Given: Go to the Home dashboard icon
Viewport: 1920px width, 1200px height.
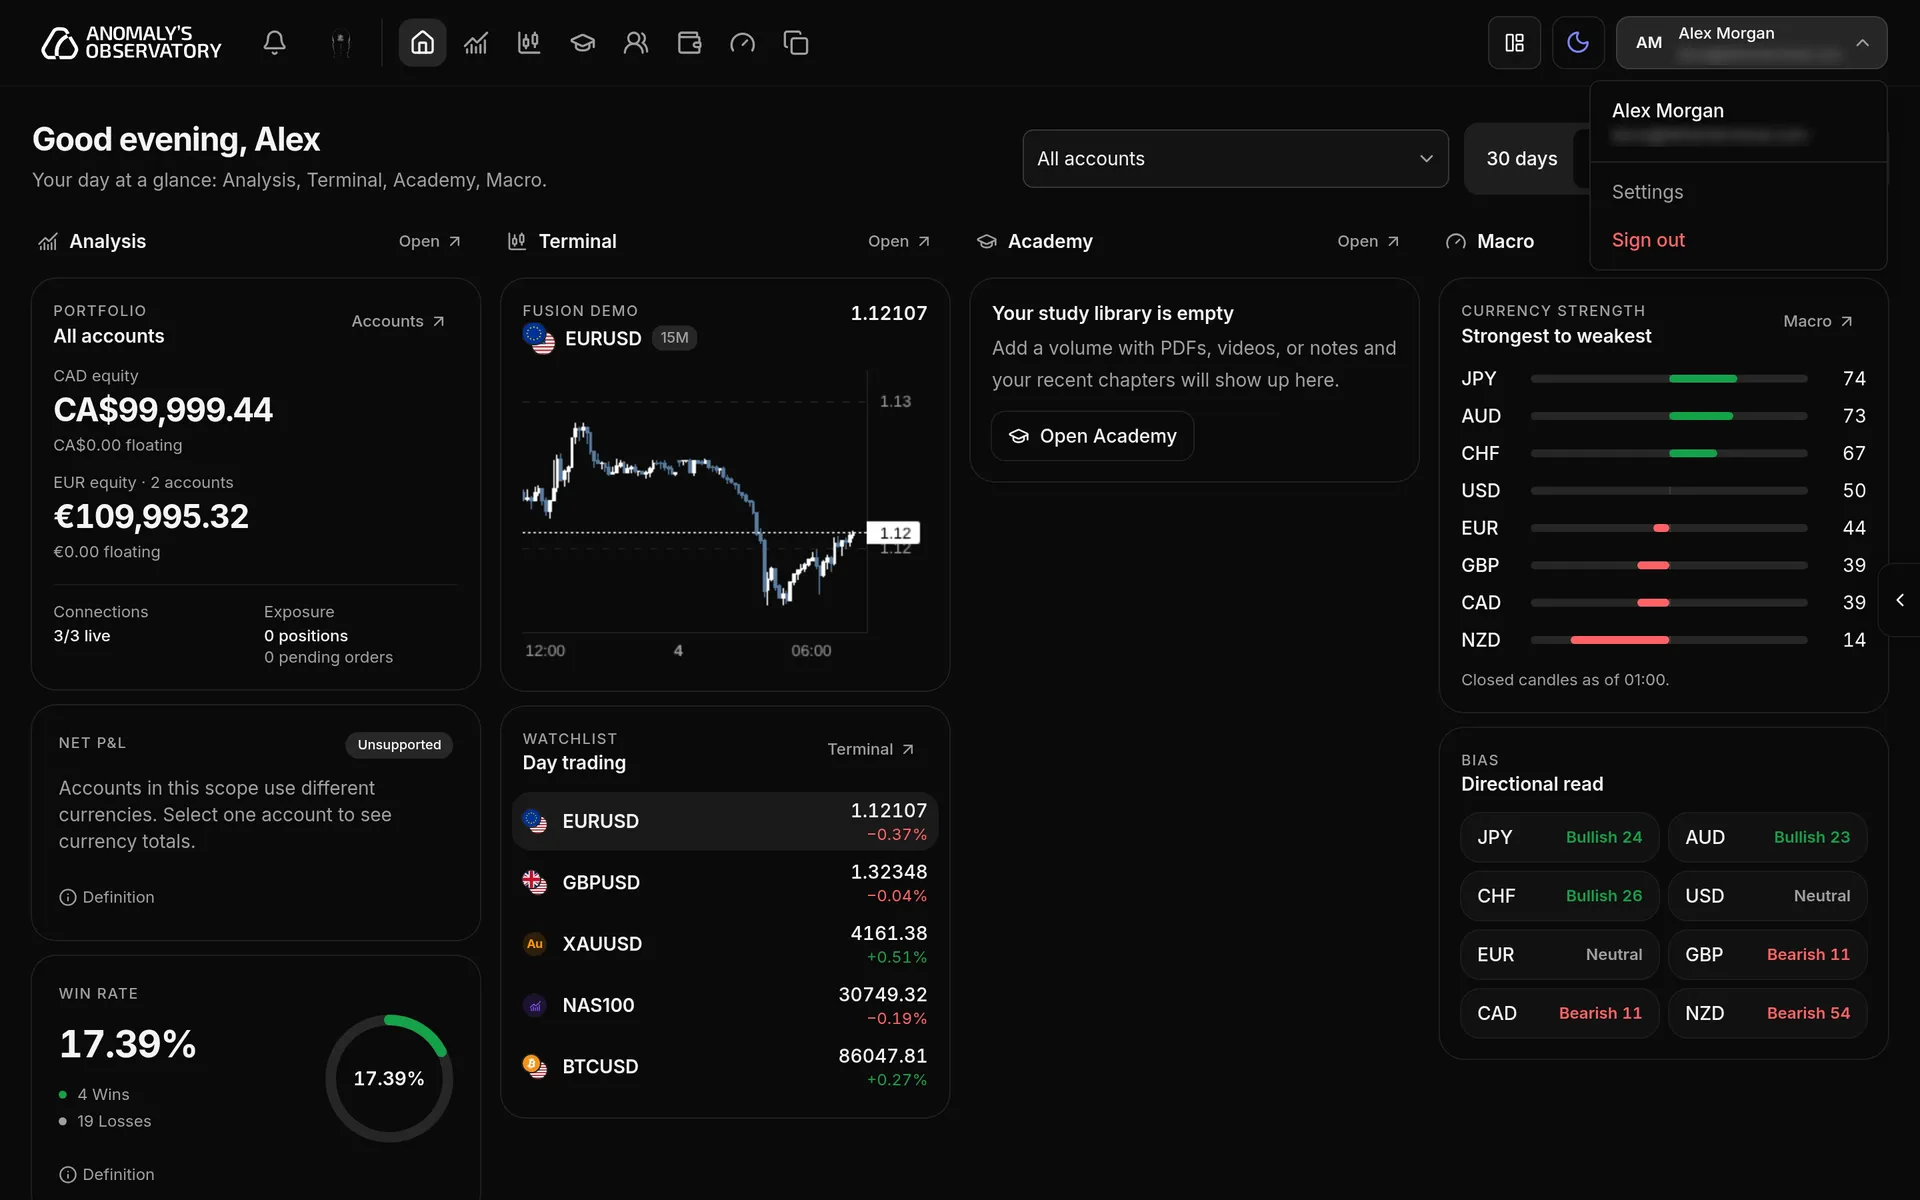Looking at the screenshot, I should 422,43.
